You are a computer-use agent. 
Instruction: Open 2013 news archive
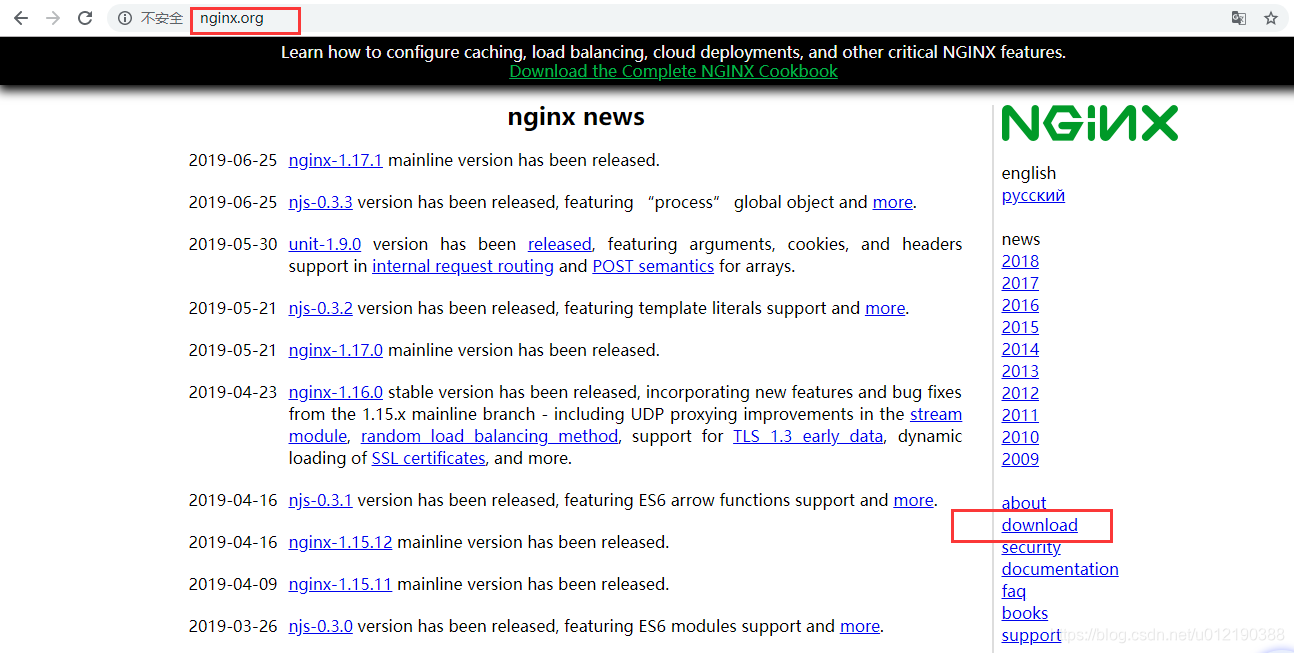[1020, 371]
